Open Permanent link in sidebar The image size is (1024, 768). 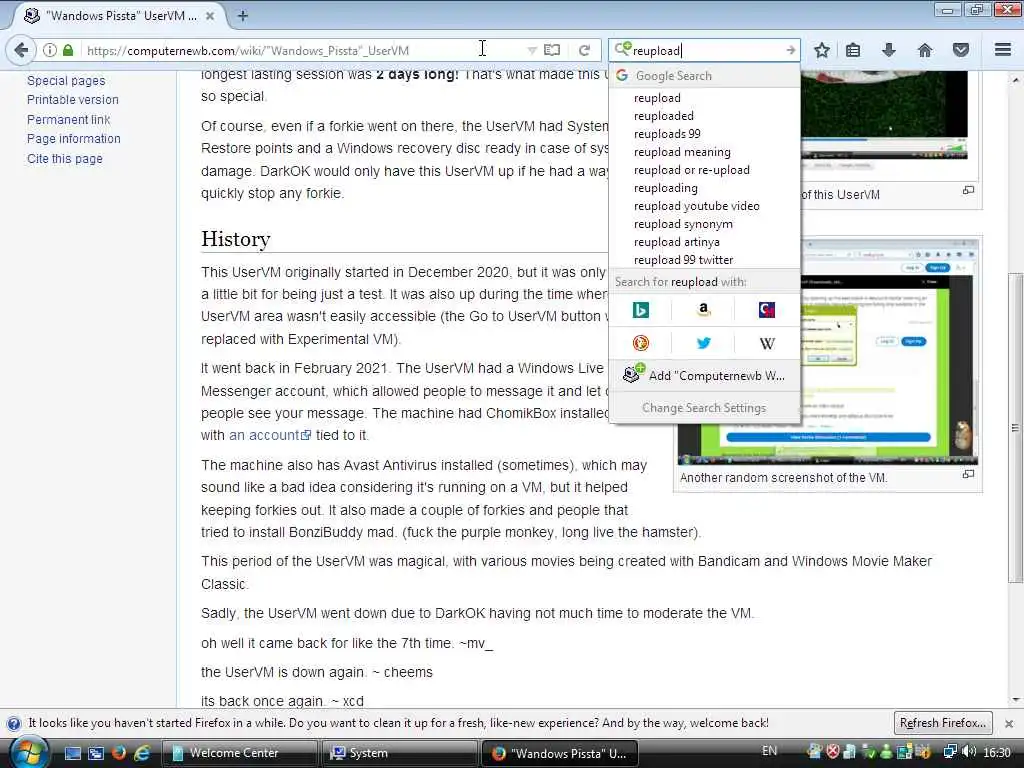(69, 120)
